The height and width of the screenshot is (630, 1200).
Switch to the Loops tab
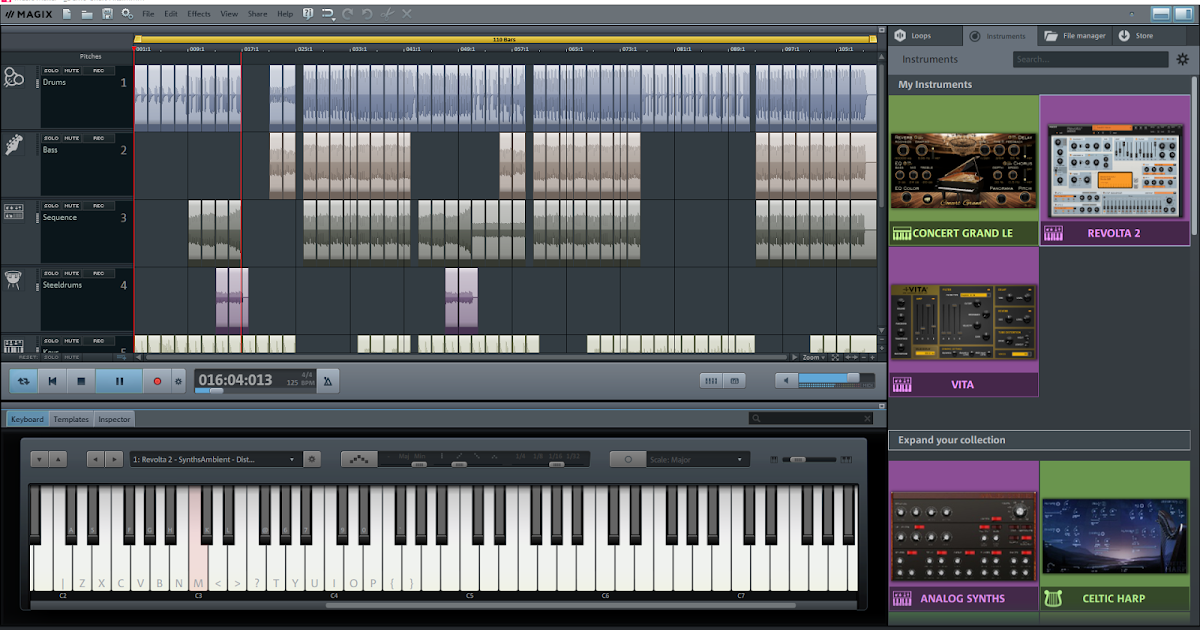pyautogui.click(x=925, y=36)
